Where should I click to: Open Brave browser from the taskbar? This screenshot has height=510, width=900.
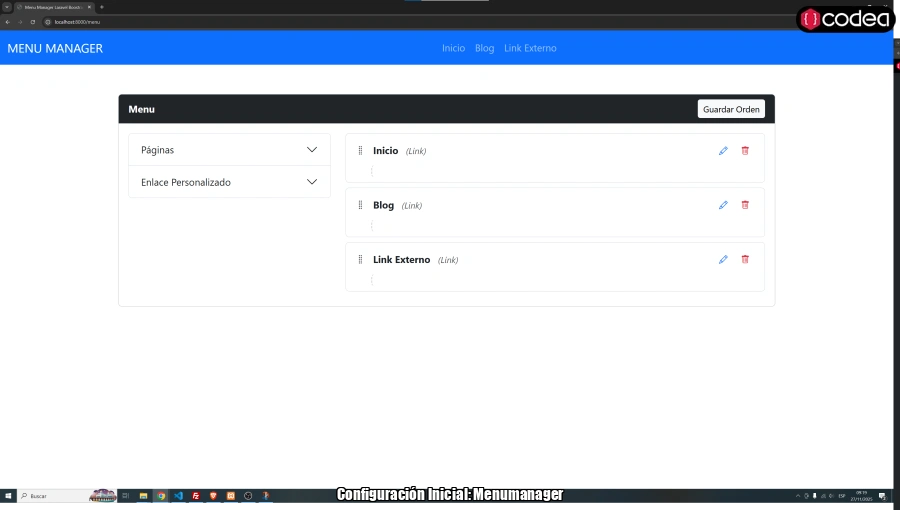click(x=213, y=496)
